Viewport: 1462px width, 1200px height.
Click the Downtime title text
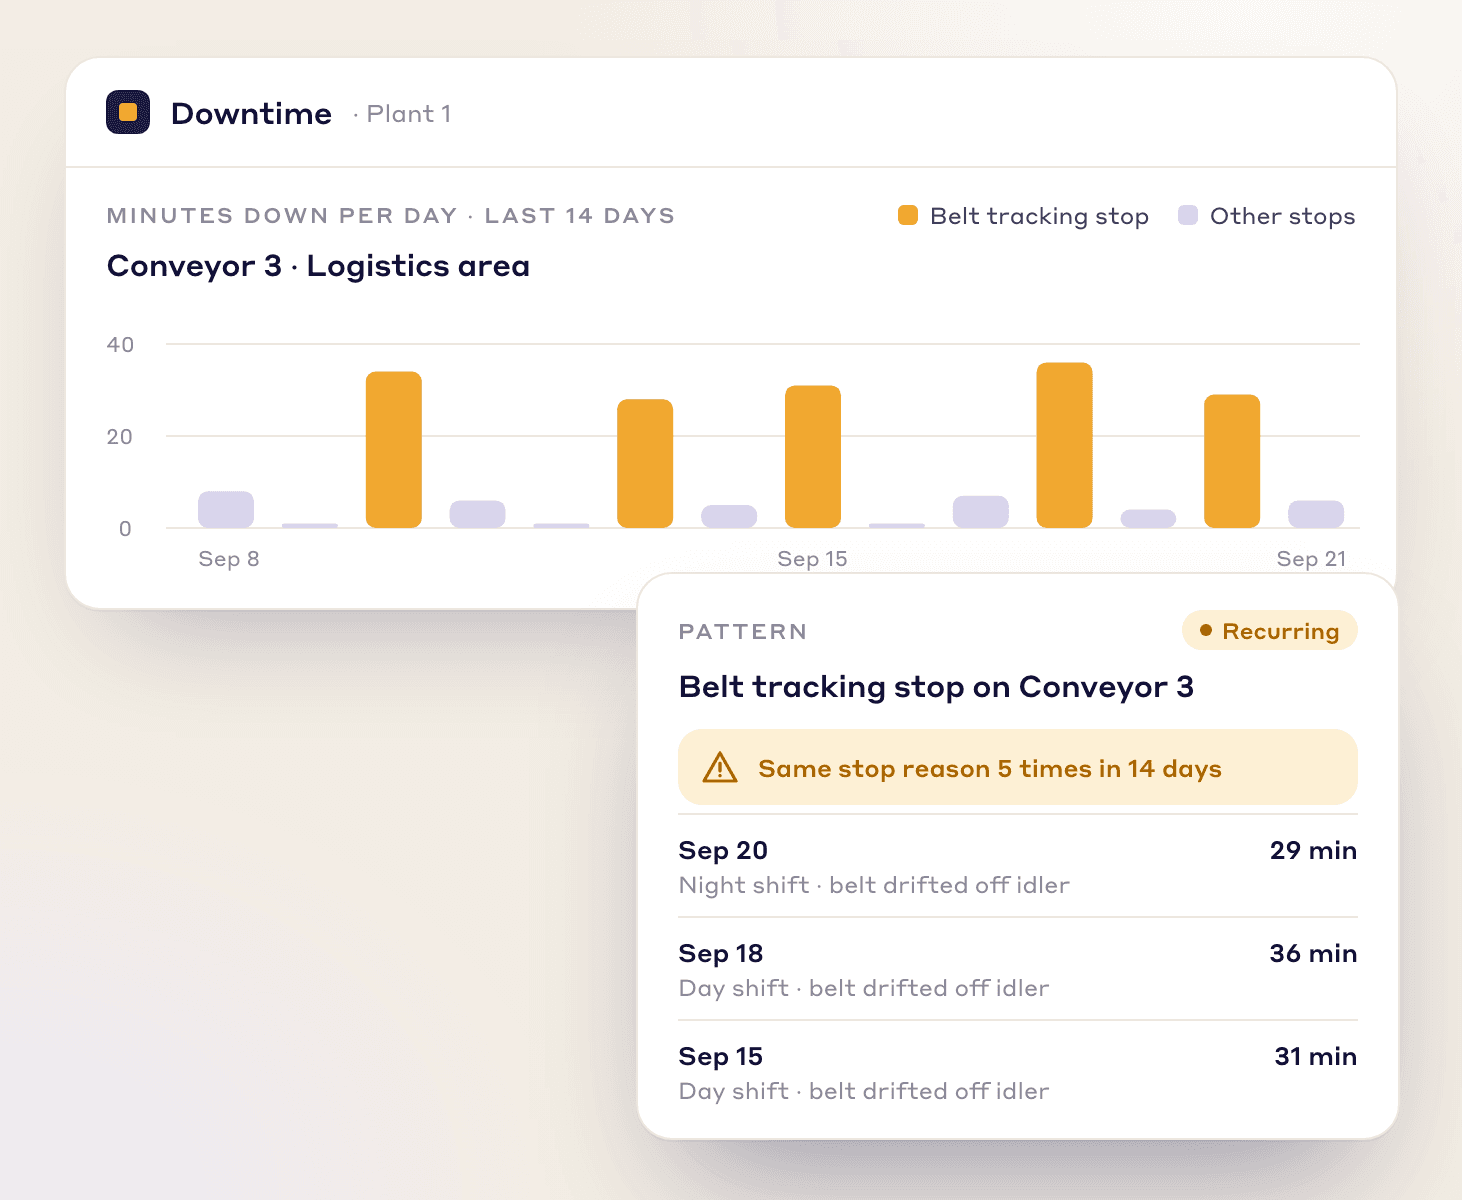(x=251, y=113)
